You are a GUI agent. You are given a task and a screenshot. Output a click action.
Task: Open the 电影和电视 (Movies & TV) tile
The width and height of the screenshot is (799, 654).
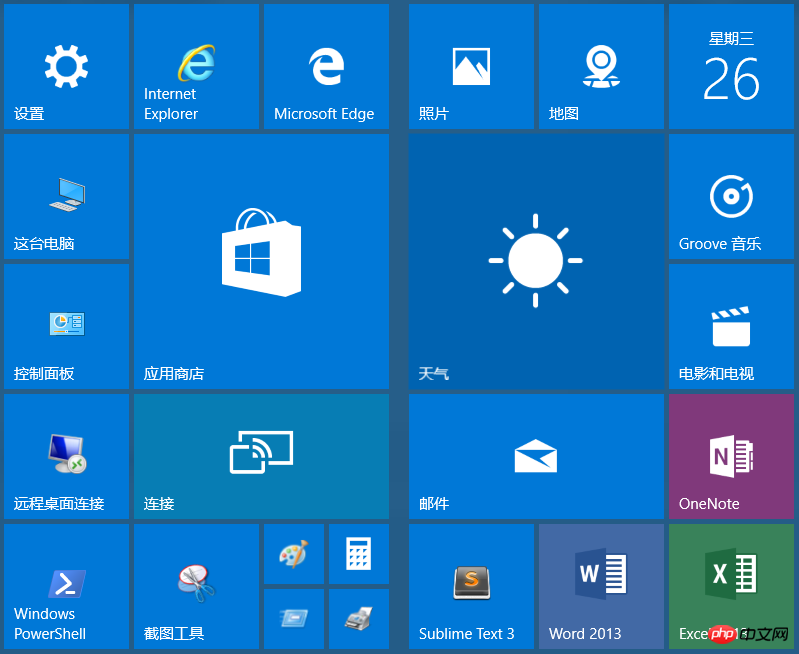731,326
